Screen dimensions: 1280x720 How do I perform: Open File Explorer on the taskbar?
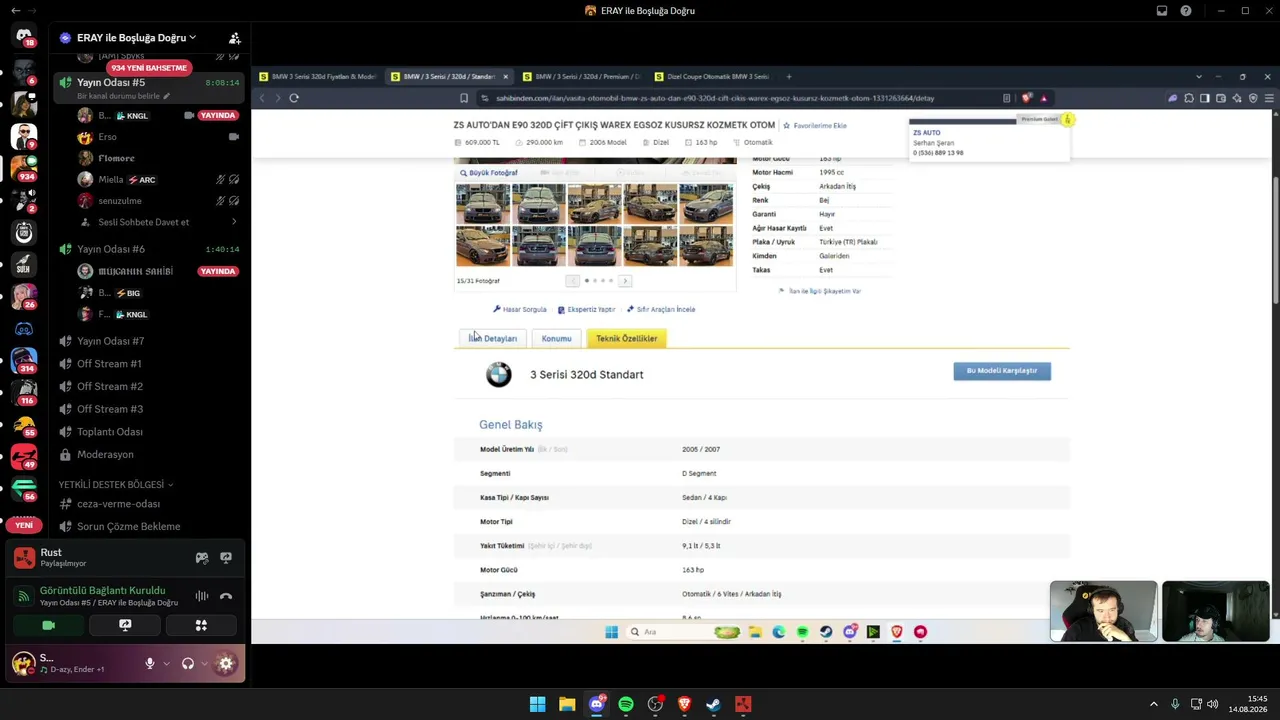point(567,704)
